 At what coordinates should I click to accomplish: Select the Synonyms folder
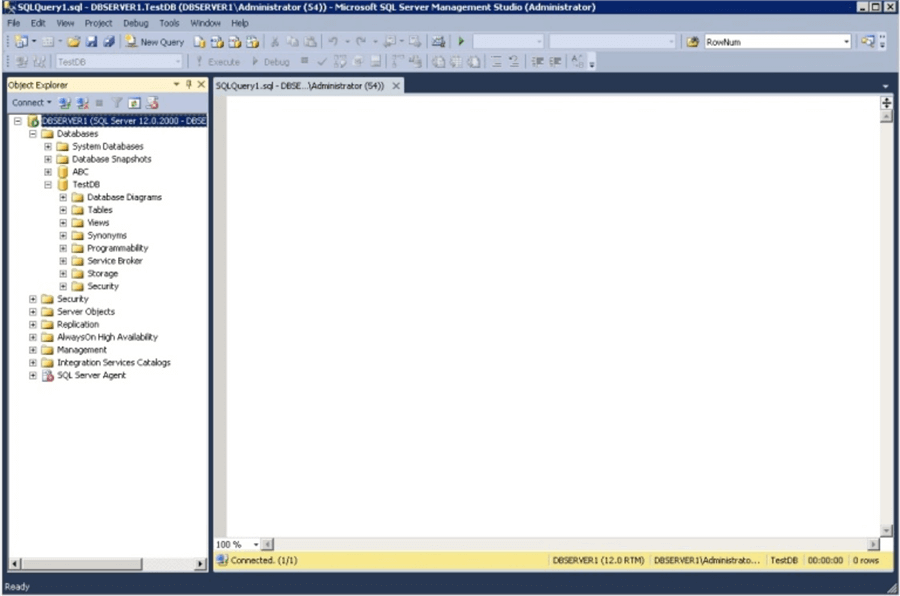(107, 235)
